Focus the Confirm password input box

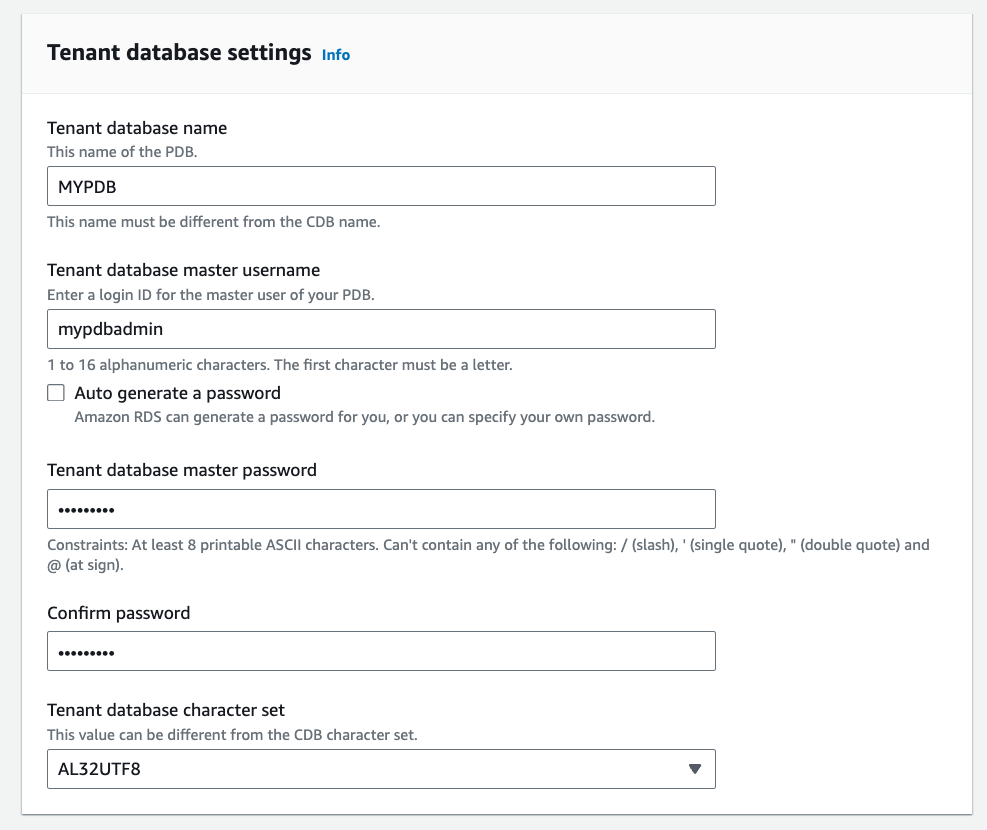(x=381, y=651)
